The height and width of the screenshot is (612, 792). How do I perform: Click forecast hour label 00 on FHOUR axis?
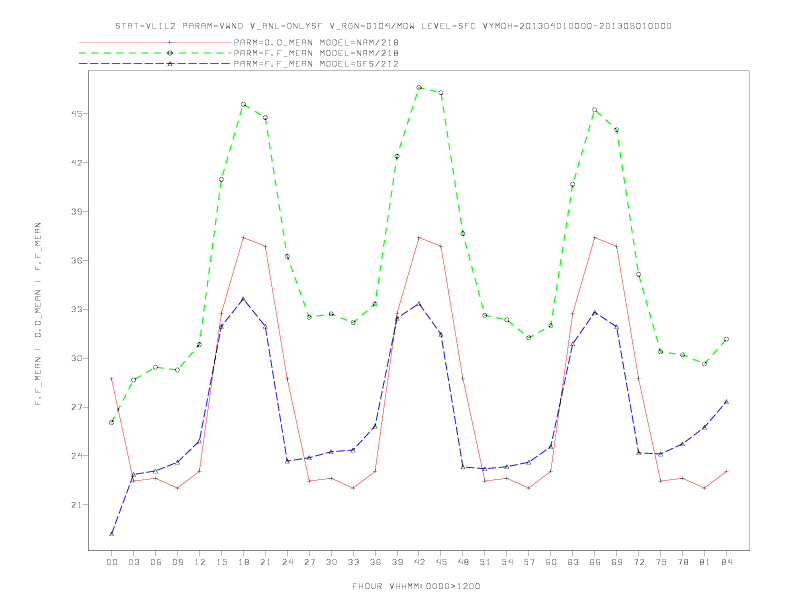point(112,562)
